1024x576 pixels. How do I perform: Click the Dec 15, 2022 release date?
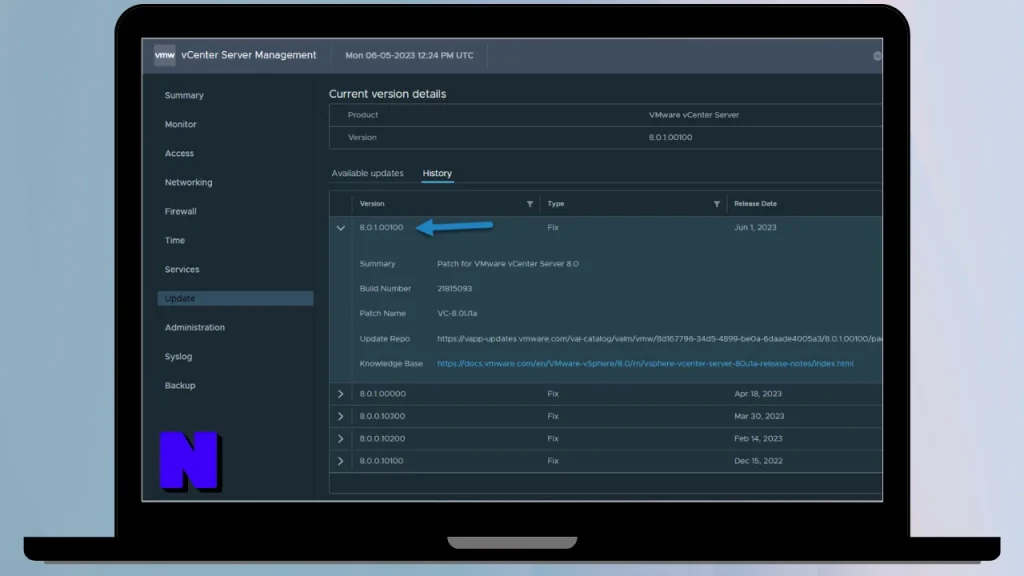click(x=758, y=461)
